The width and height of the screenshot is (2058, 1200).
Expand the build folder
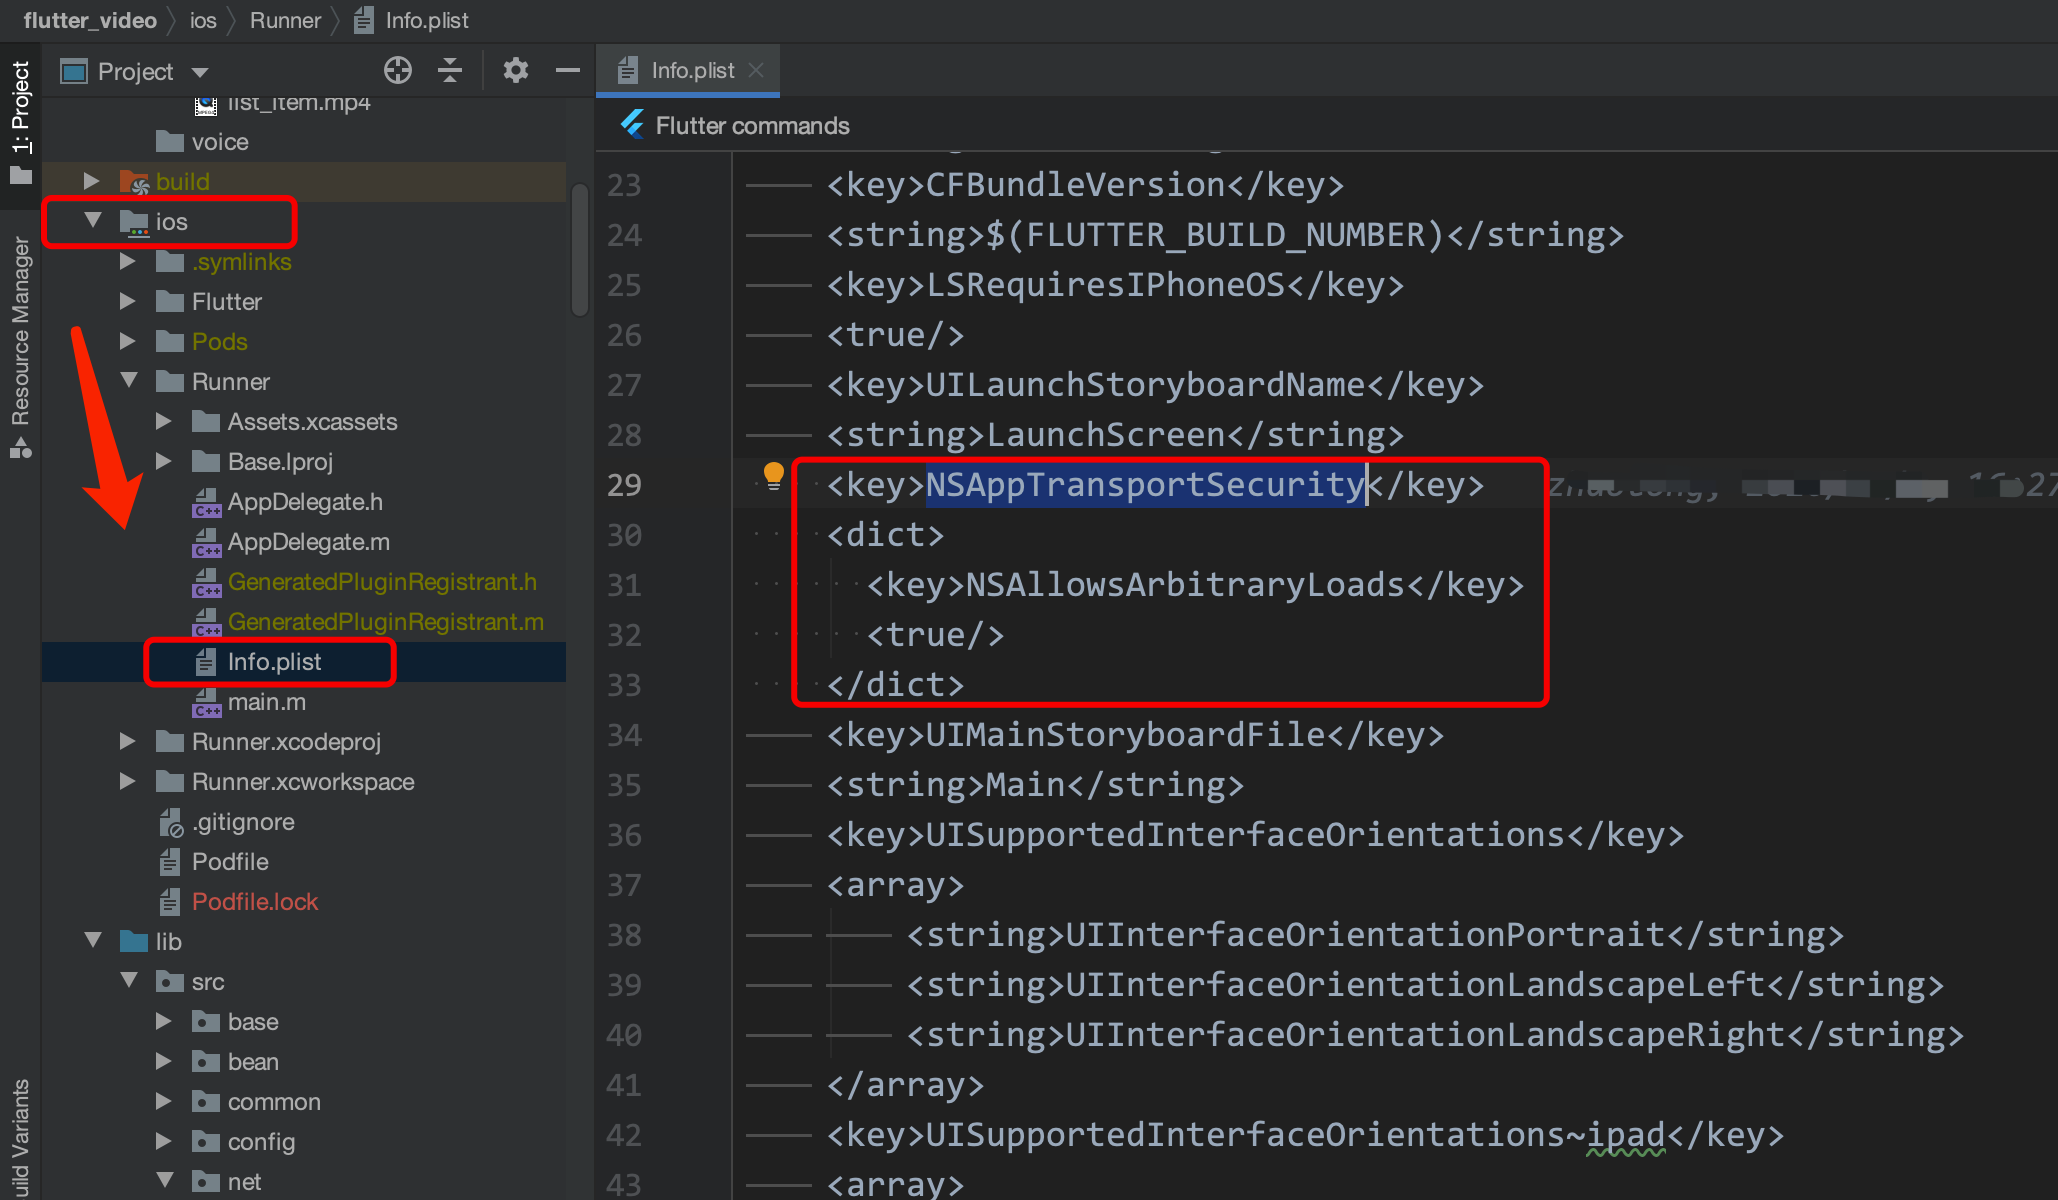pos(92,181)
